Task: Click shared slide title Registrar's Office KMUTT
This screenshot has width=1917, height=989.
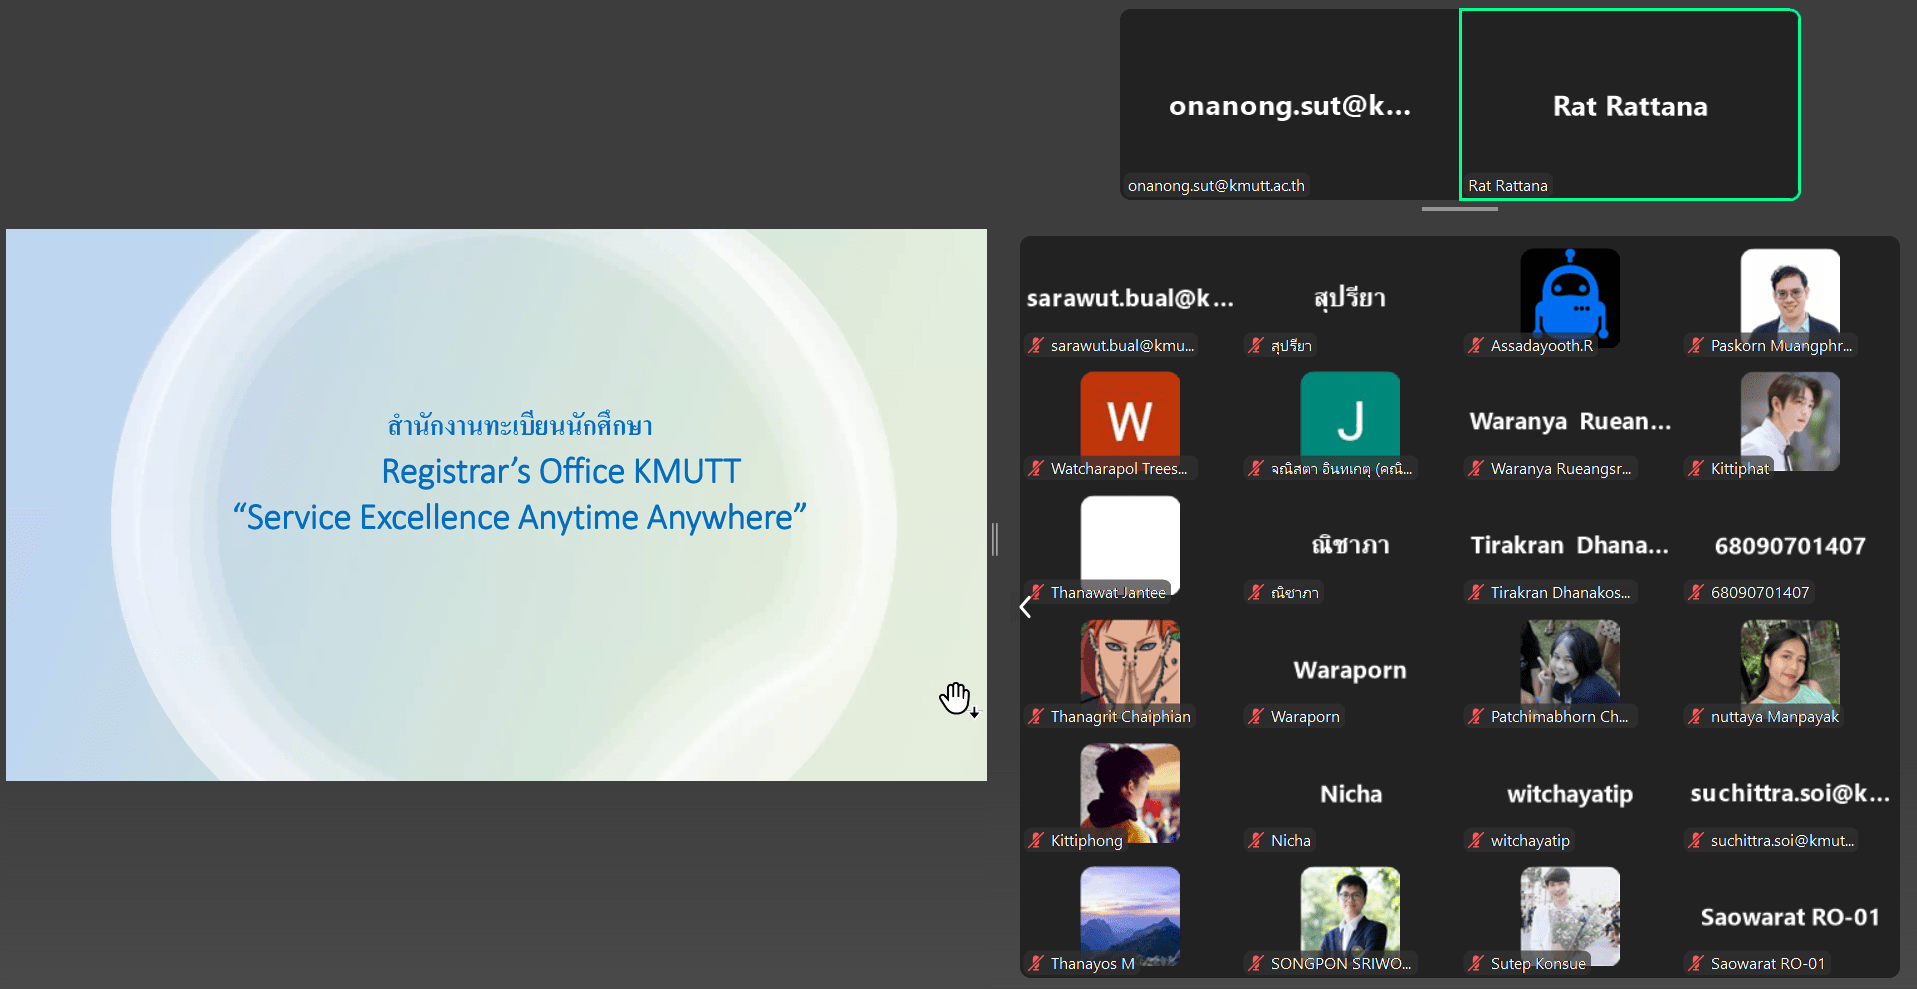Action: (x=561, y=471)
